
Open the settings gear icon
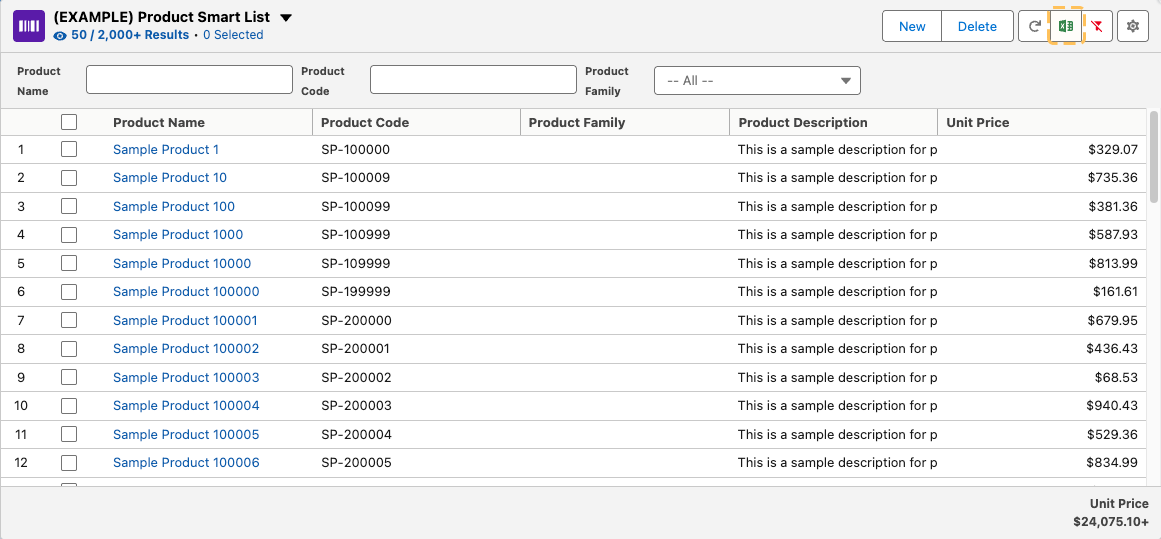tap(1133, 27)
